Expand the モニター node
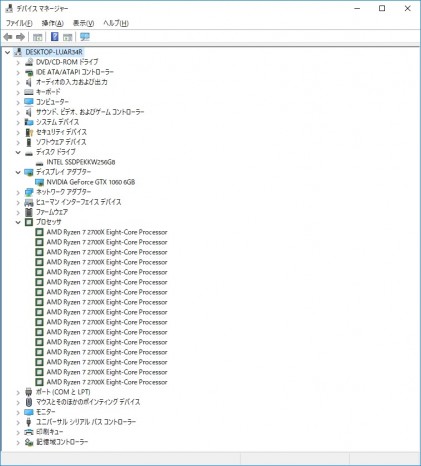This screenshot has width=421, height=466. (x=18, y=412)
